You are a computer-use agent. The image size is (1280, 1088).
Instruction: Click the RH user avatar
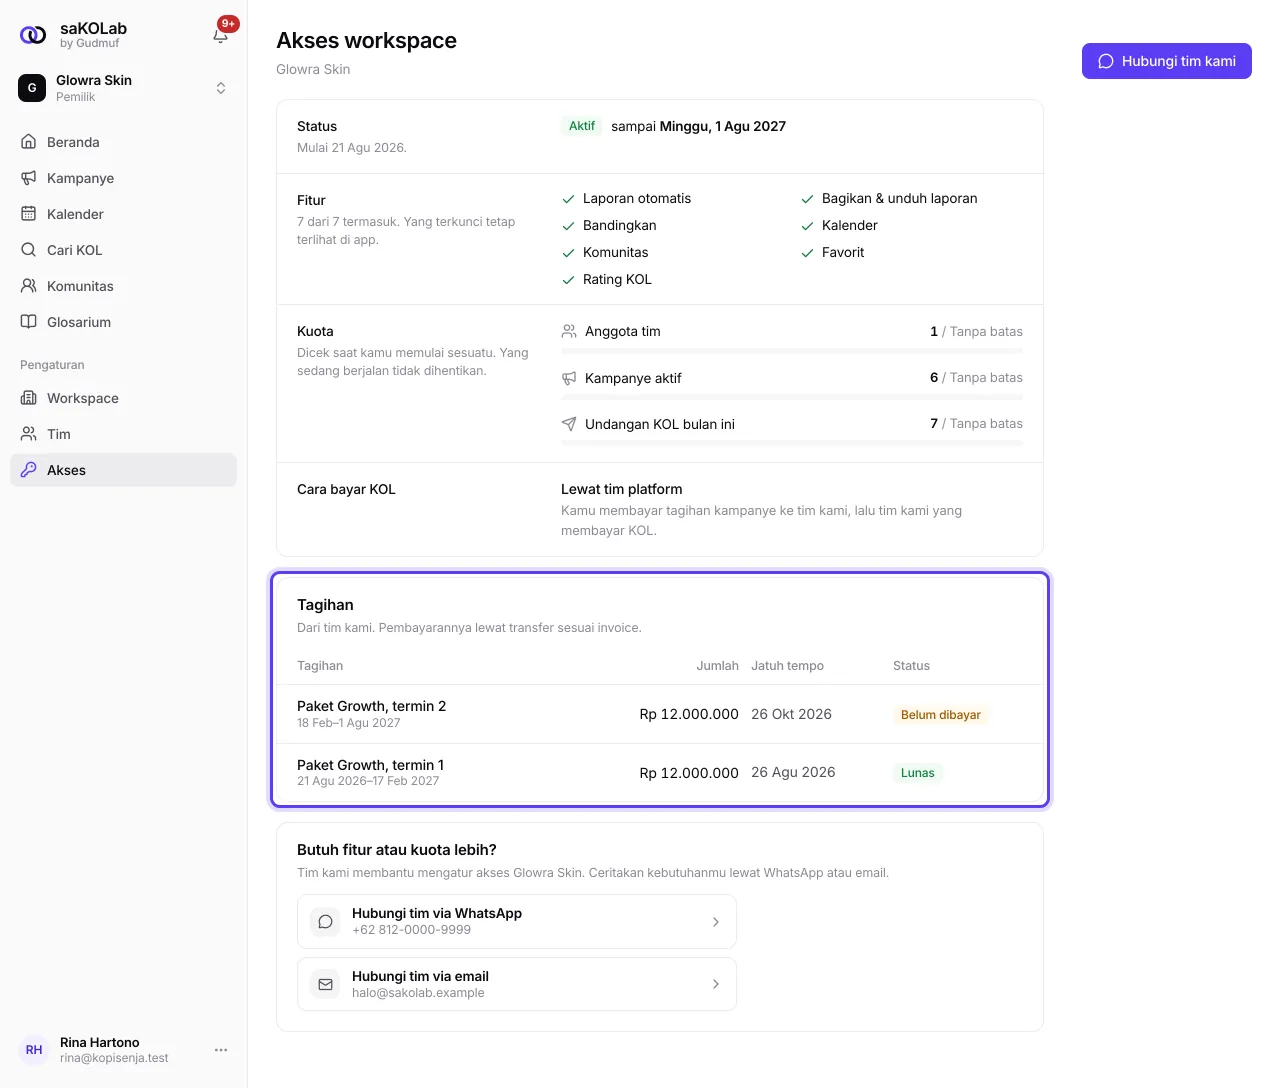(x=34, y=1050)
